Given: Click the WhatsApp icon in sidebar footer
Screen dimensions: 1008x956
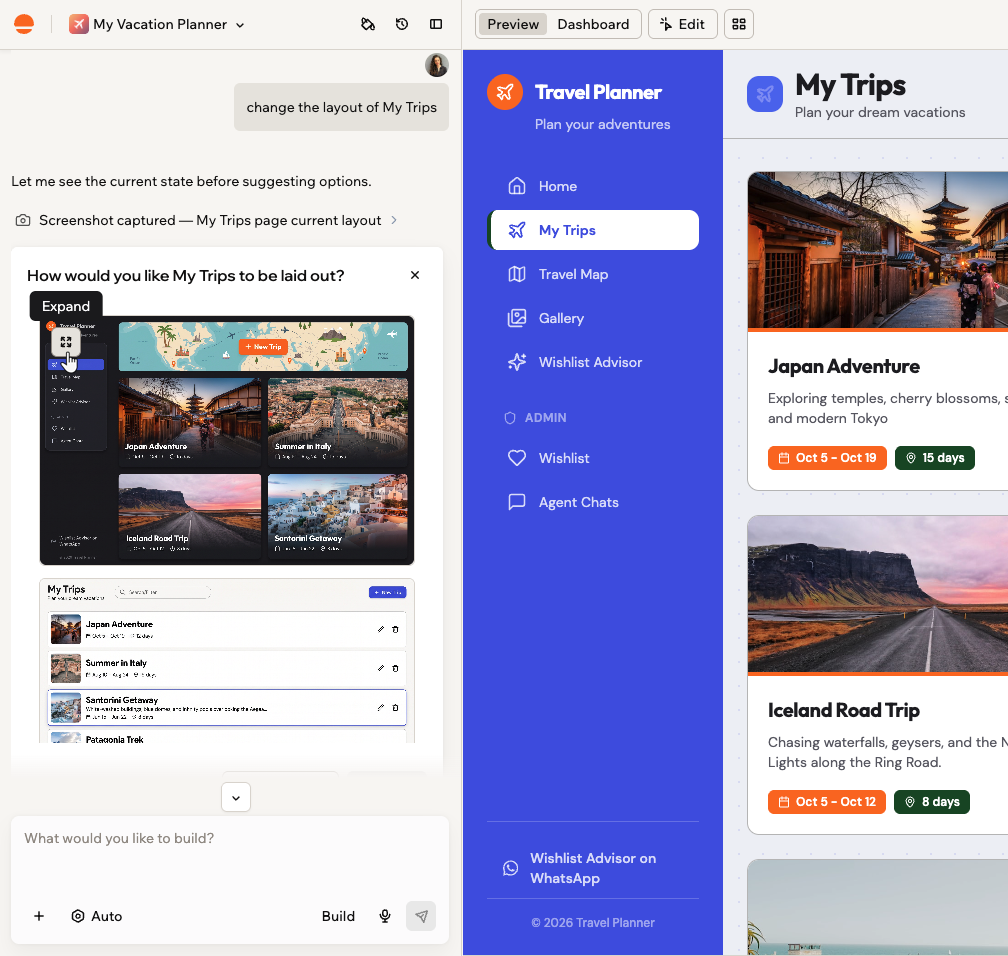Looking at the screenshot, I should coord(510,868).
